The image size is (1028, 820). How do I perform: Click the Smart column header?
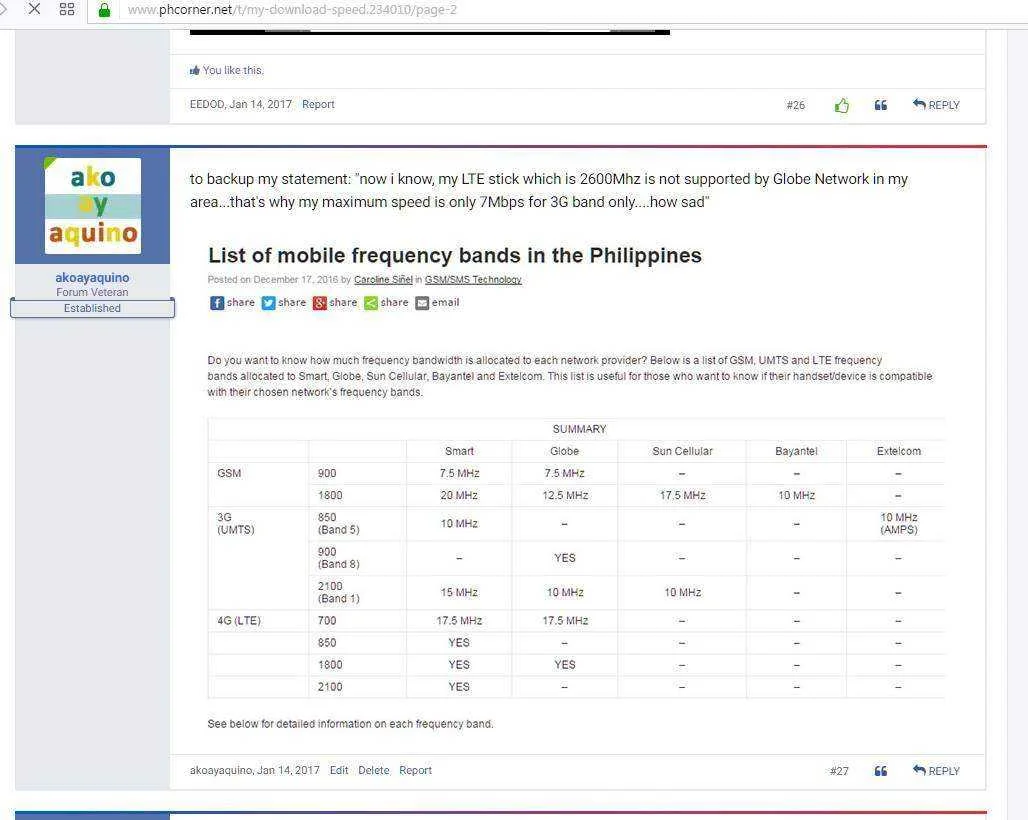(x=459, y=451)
